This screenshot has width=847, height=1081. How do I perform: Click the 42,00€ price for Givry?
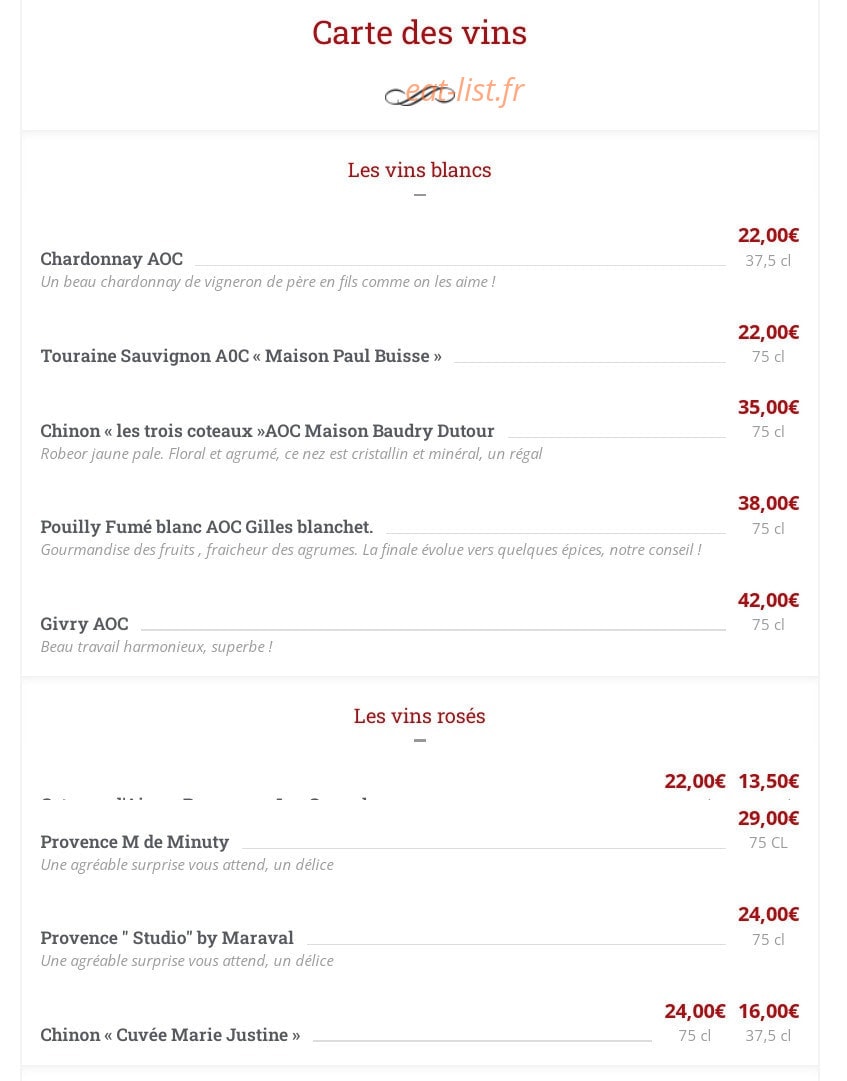tap(768, 600)
